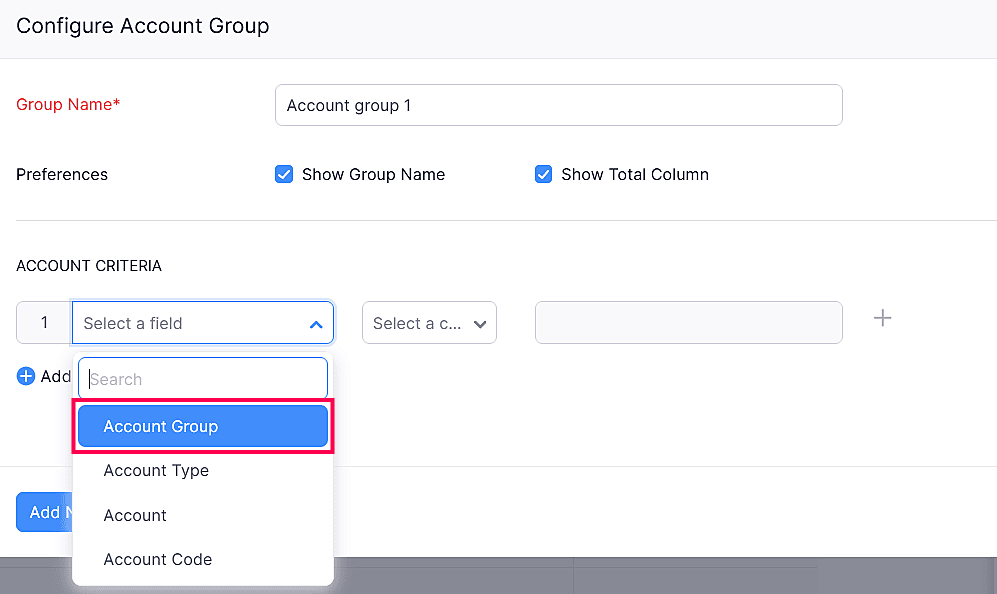Click the Show Group Name label text
Image resolution: width=997 pixels, height=594 pixels.
(373, 174)
